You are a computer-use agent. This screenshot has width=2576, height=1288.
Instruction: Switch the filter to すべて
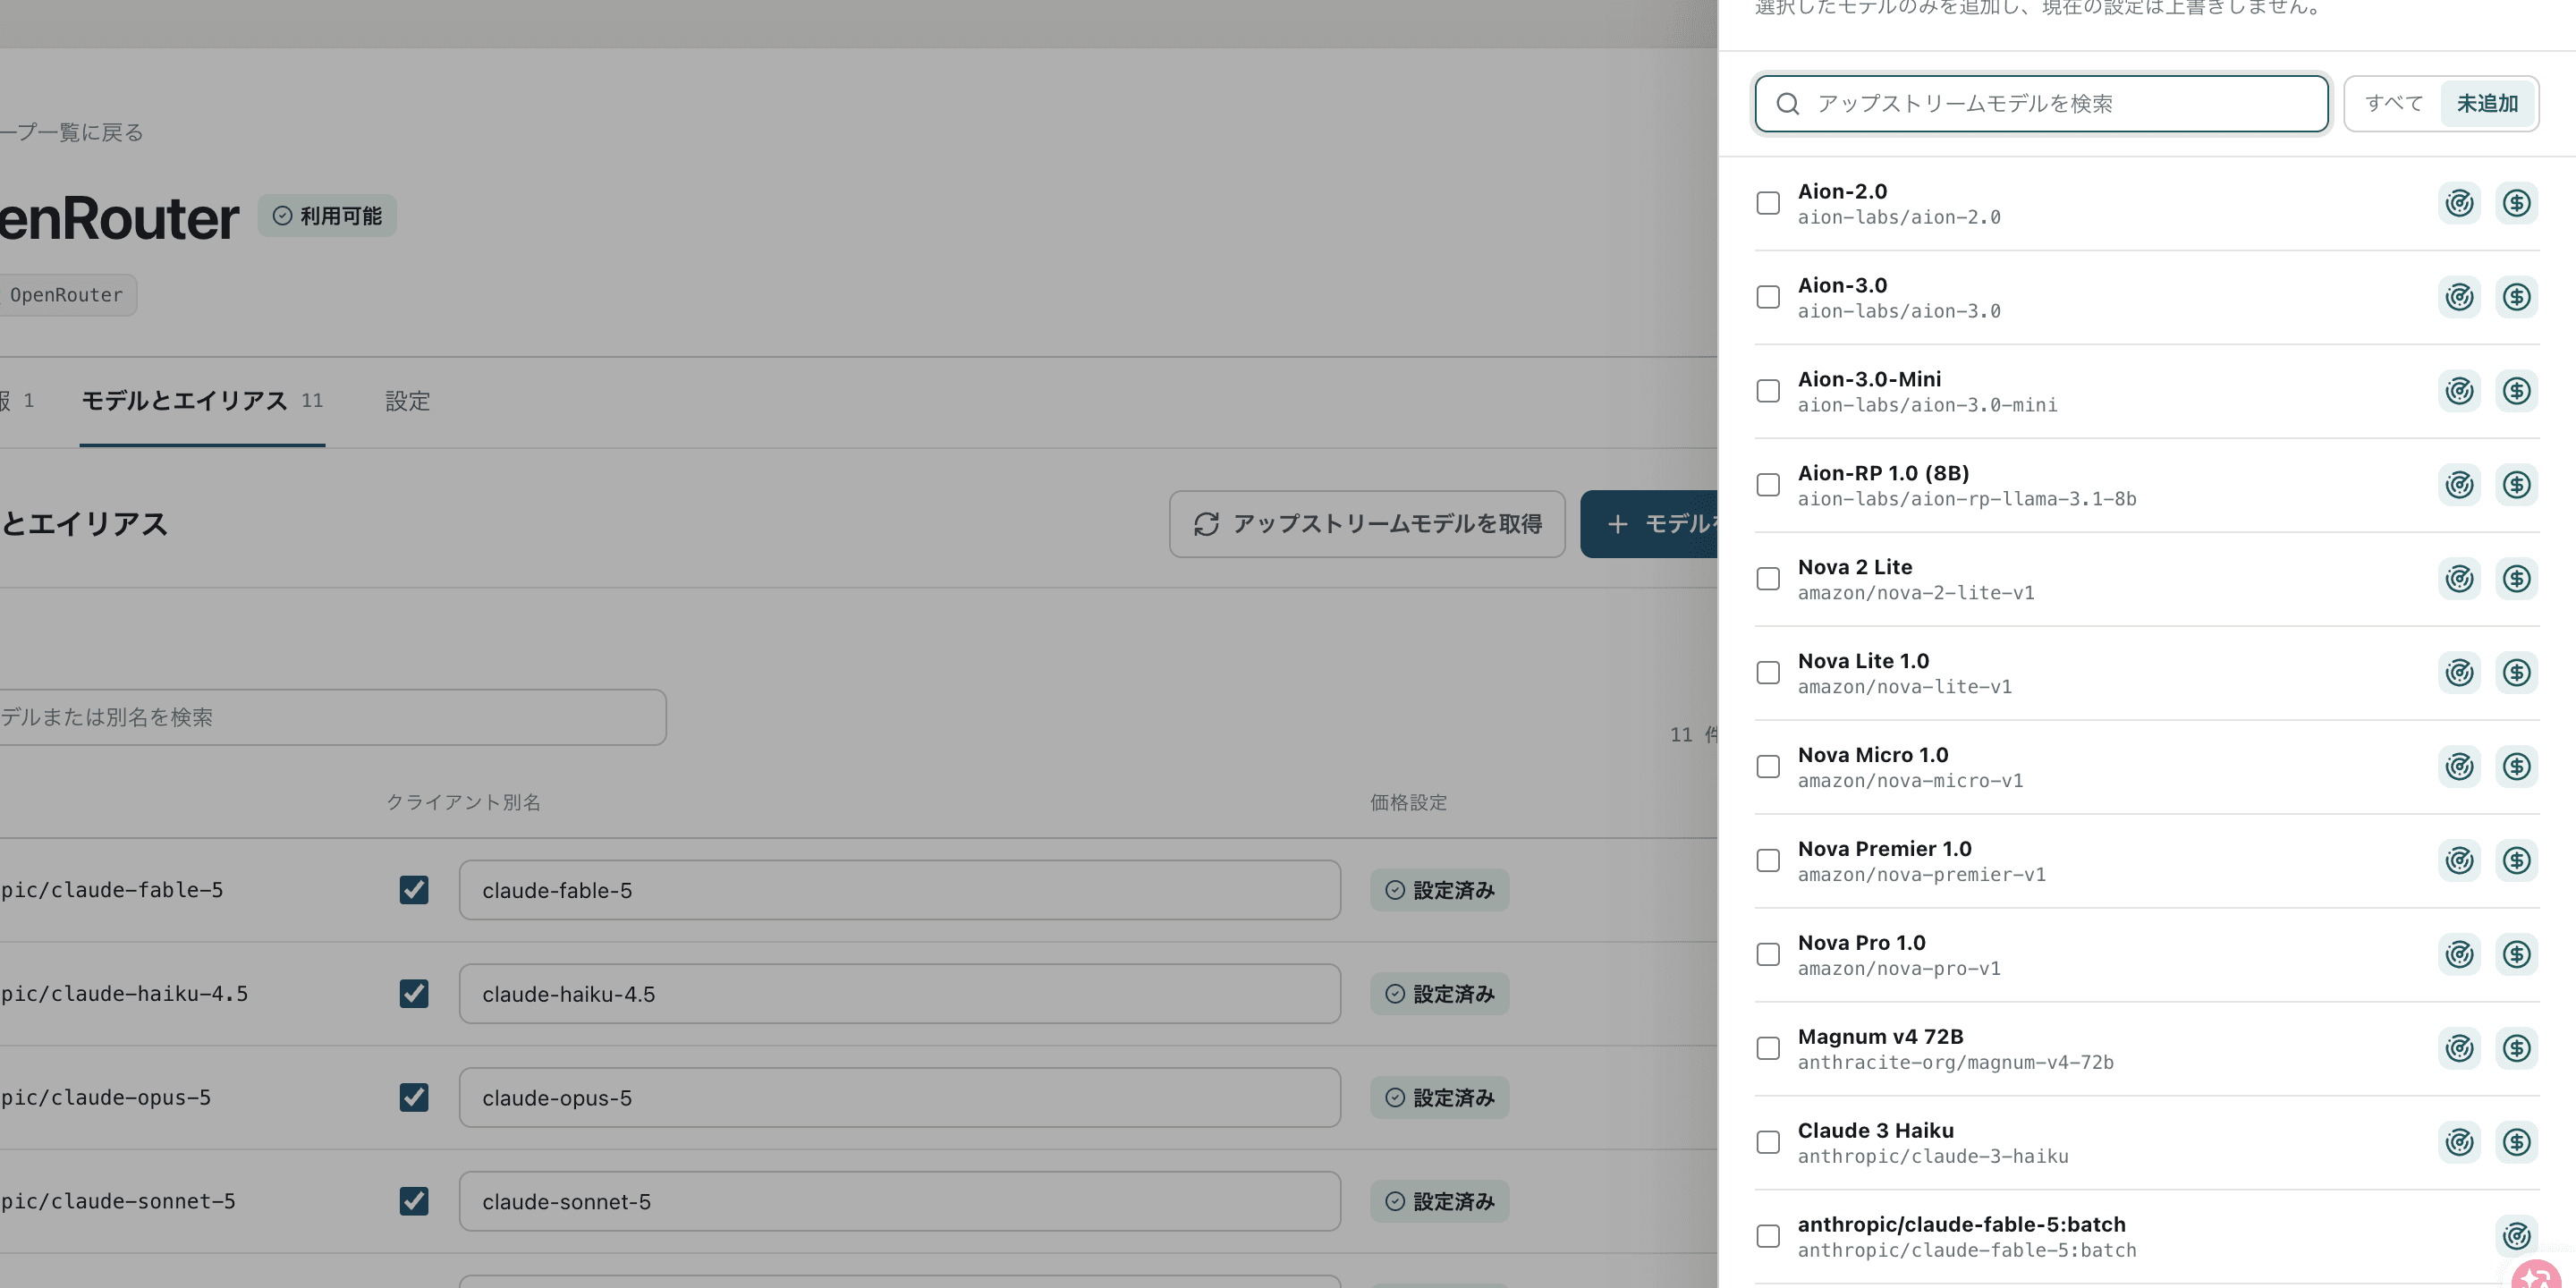point(2394,104)
